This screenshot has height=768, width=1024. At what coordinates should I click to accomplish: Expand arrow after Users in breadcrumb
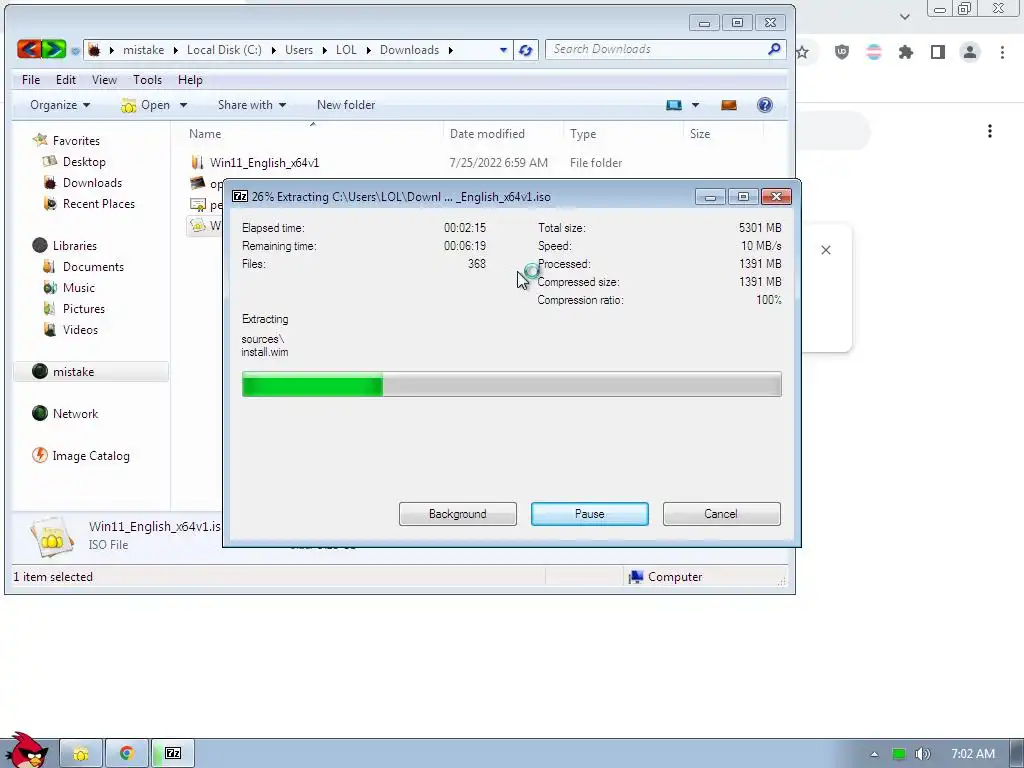[x=325, y=50]
